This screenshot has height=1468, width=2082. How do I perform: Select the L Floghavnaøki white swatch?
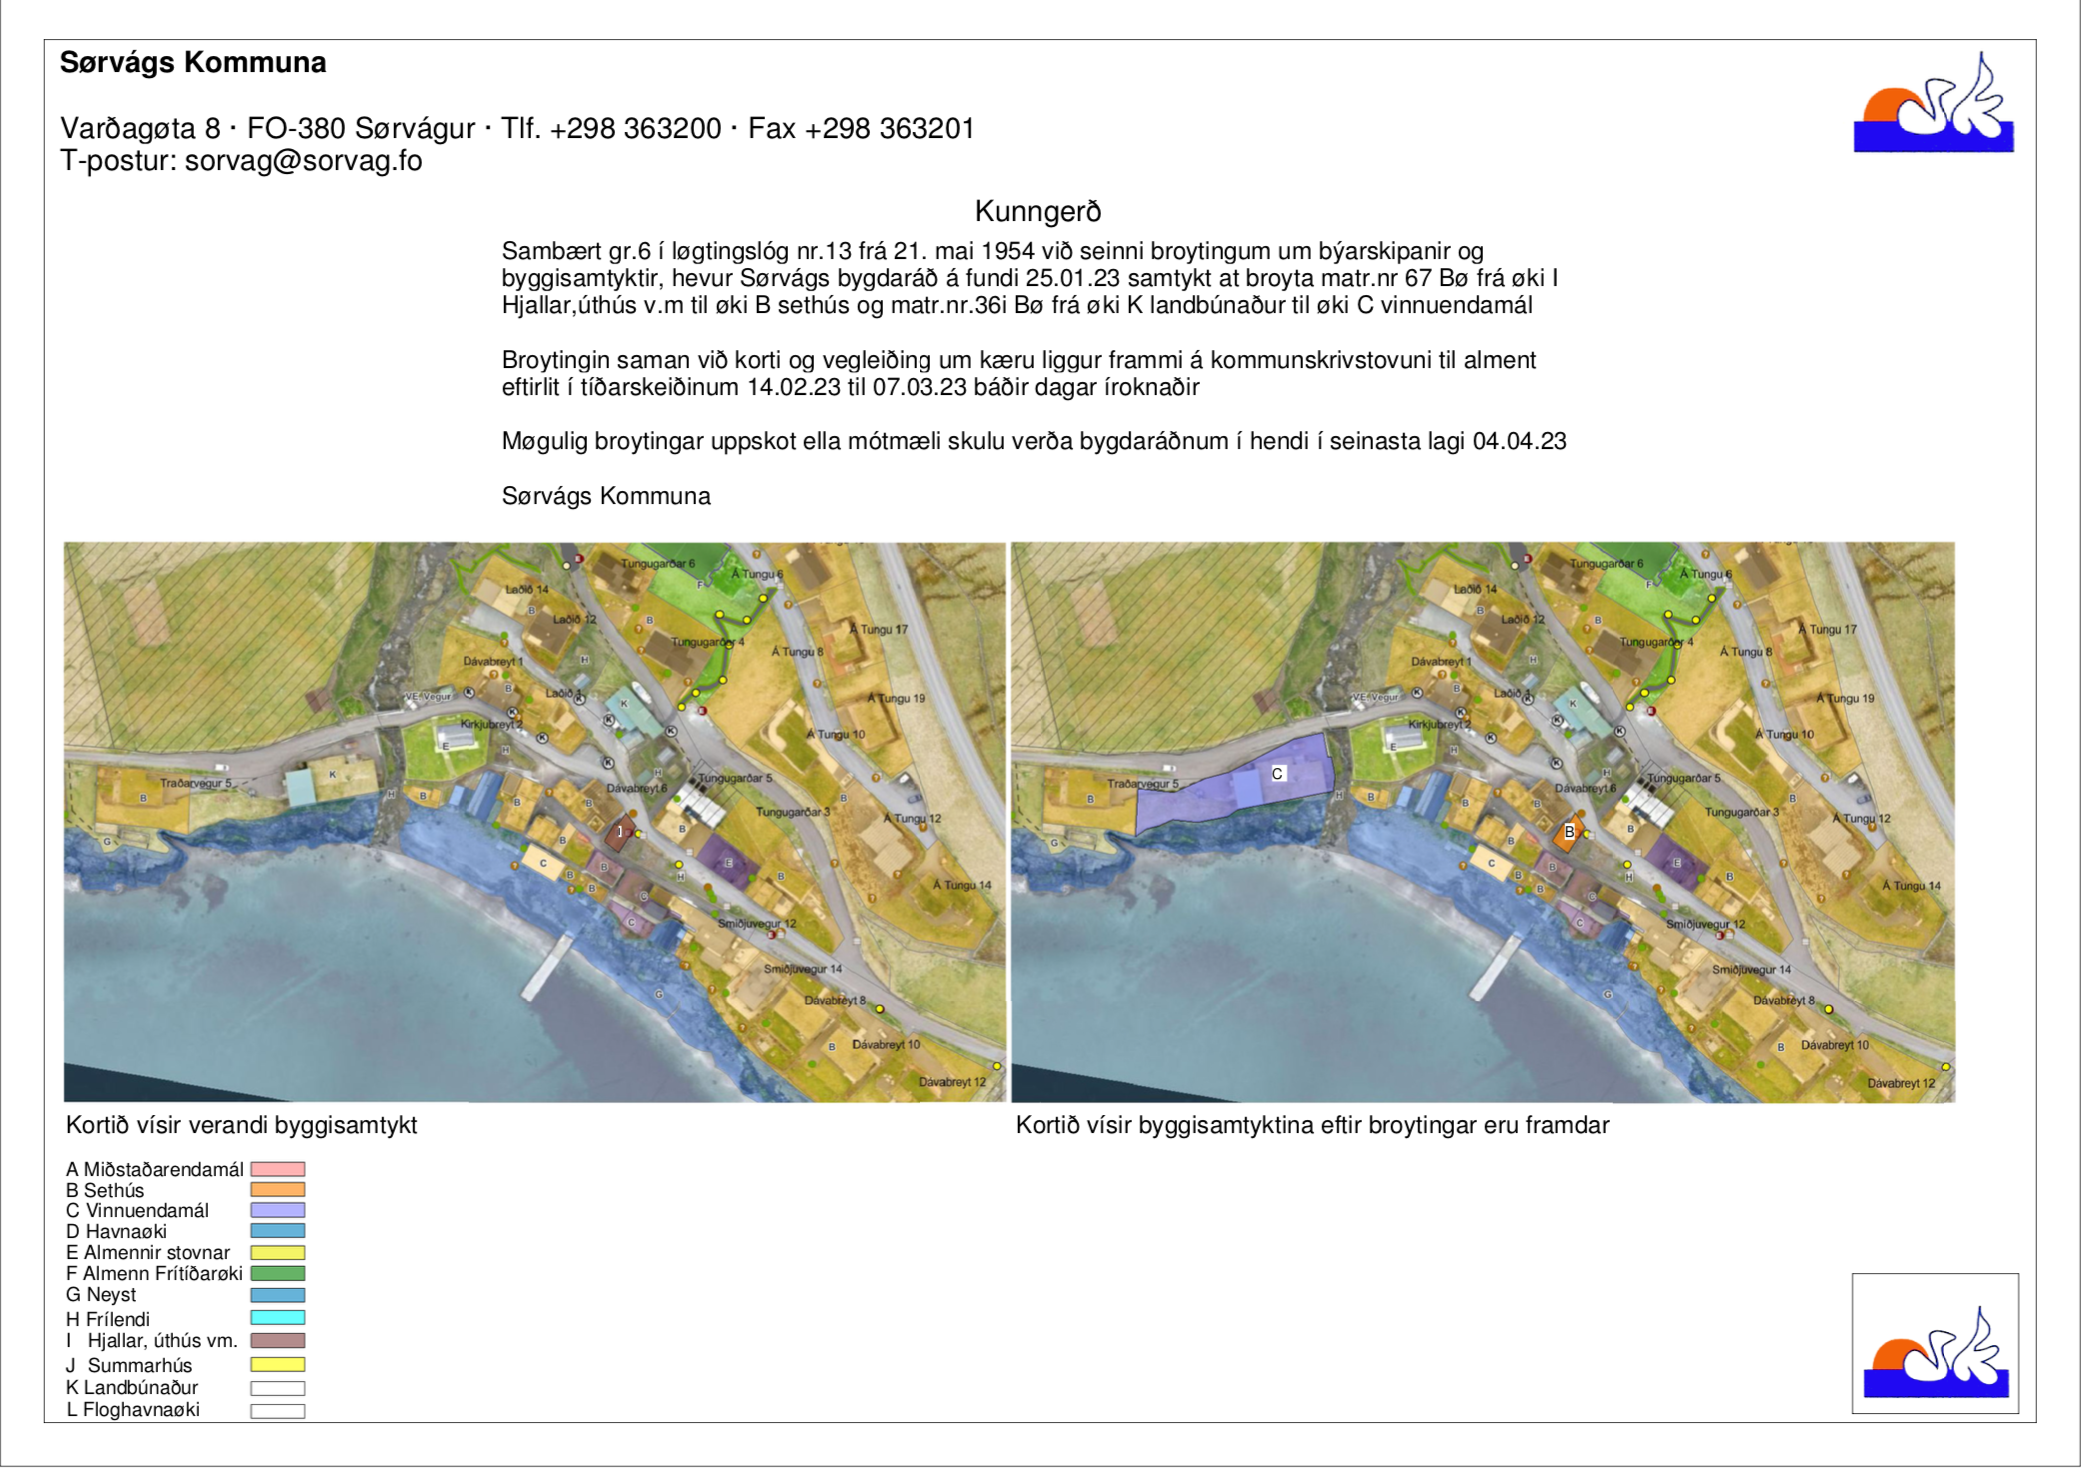(278, 1411)
